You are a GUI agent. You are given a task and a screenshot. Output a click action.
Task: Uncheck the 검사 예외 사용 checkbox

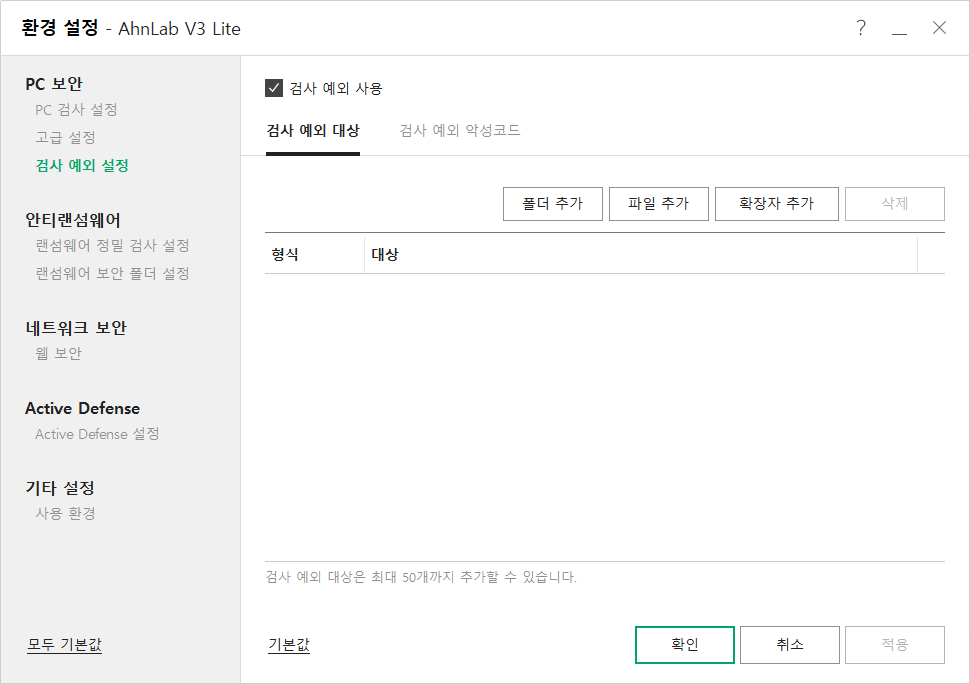click(273, 88)
